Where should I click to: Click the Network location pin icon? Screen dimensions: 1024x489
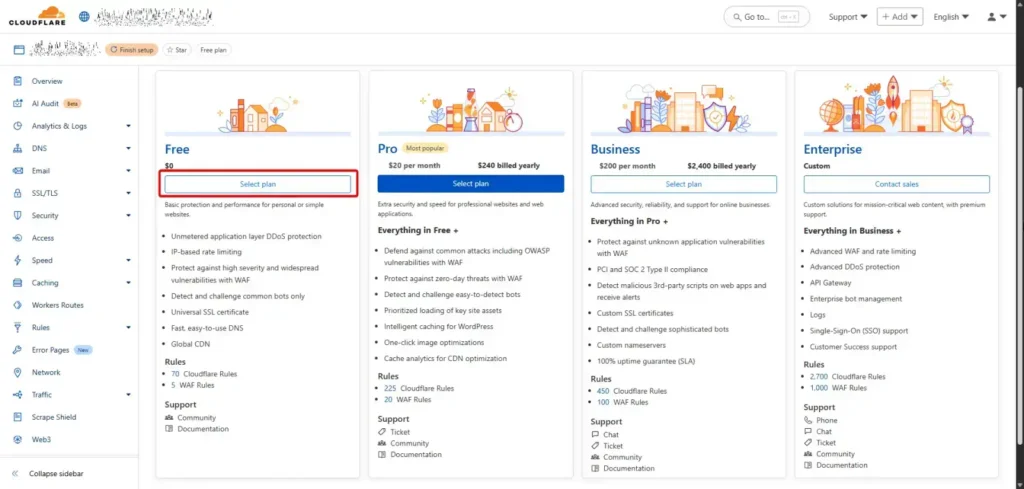point(18,372)
